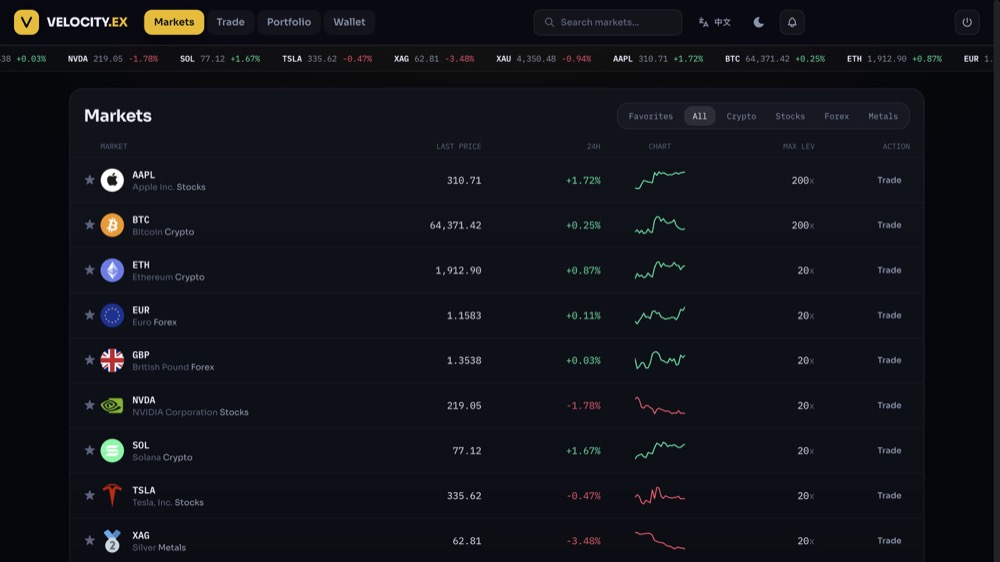Click Trade for SOL row
This screenshot has width=1000, height=562.
pos(889,450)
